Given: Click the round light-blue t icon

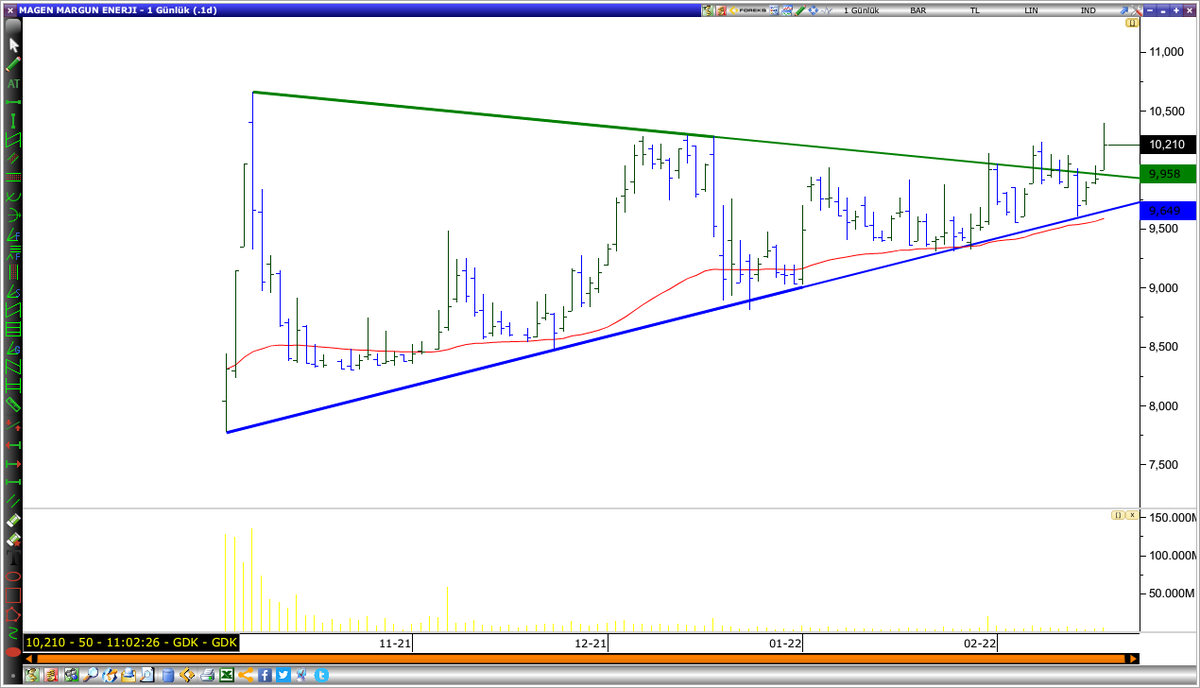Looking at the screenshot, I should pyautogui.click(x=322, y=675).
